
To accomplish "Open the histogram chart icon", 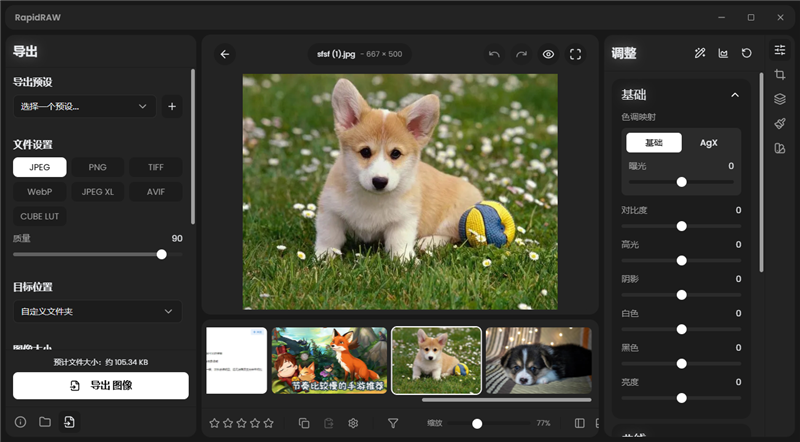I will [x=723, y=53].
